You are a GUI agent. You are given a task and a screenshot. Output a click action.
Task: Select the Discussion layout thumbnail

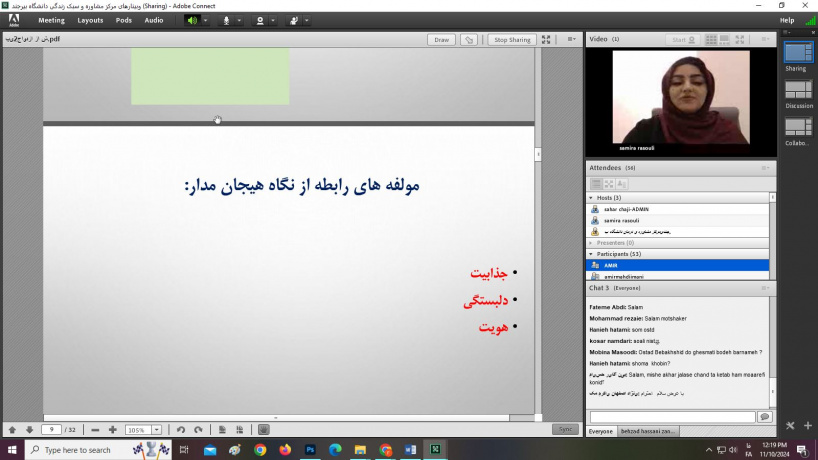pos(798,90)
